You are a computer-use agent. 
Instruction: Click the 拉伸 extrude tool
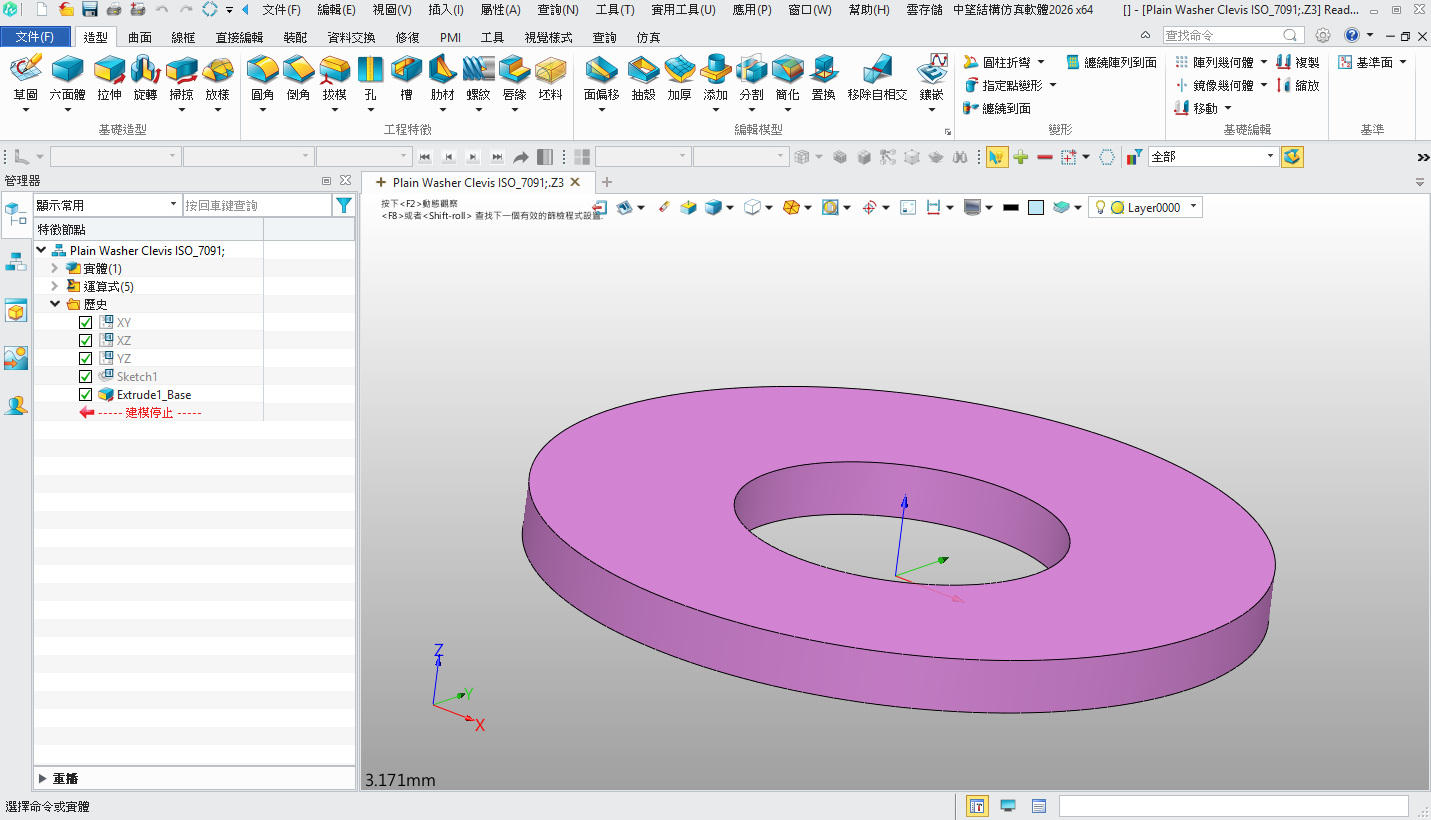[x=109, y=78]
